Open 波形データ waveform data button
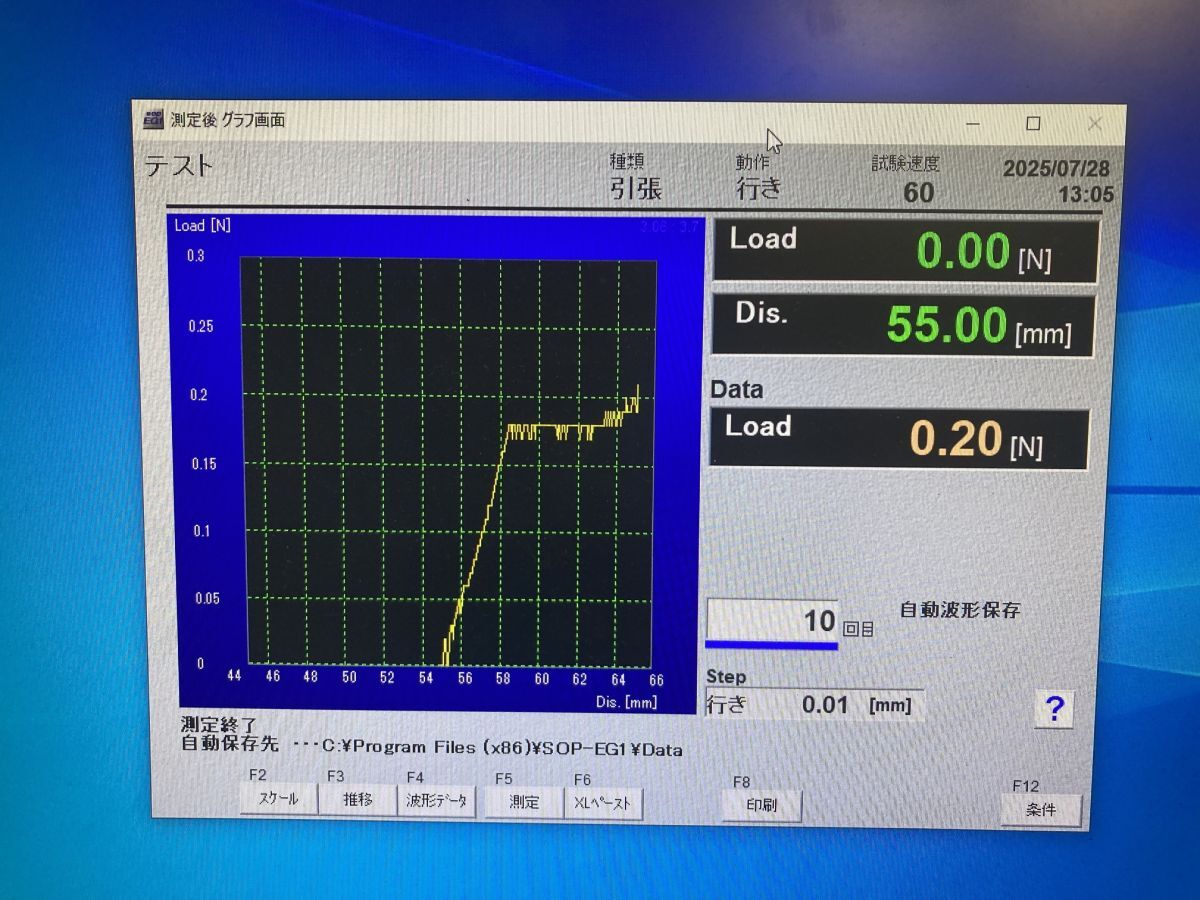 pyautogui.click(x=438, y=801)
